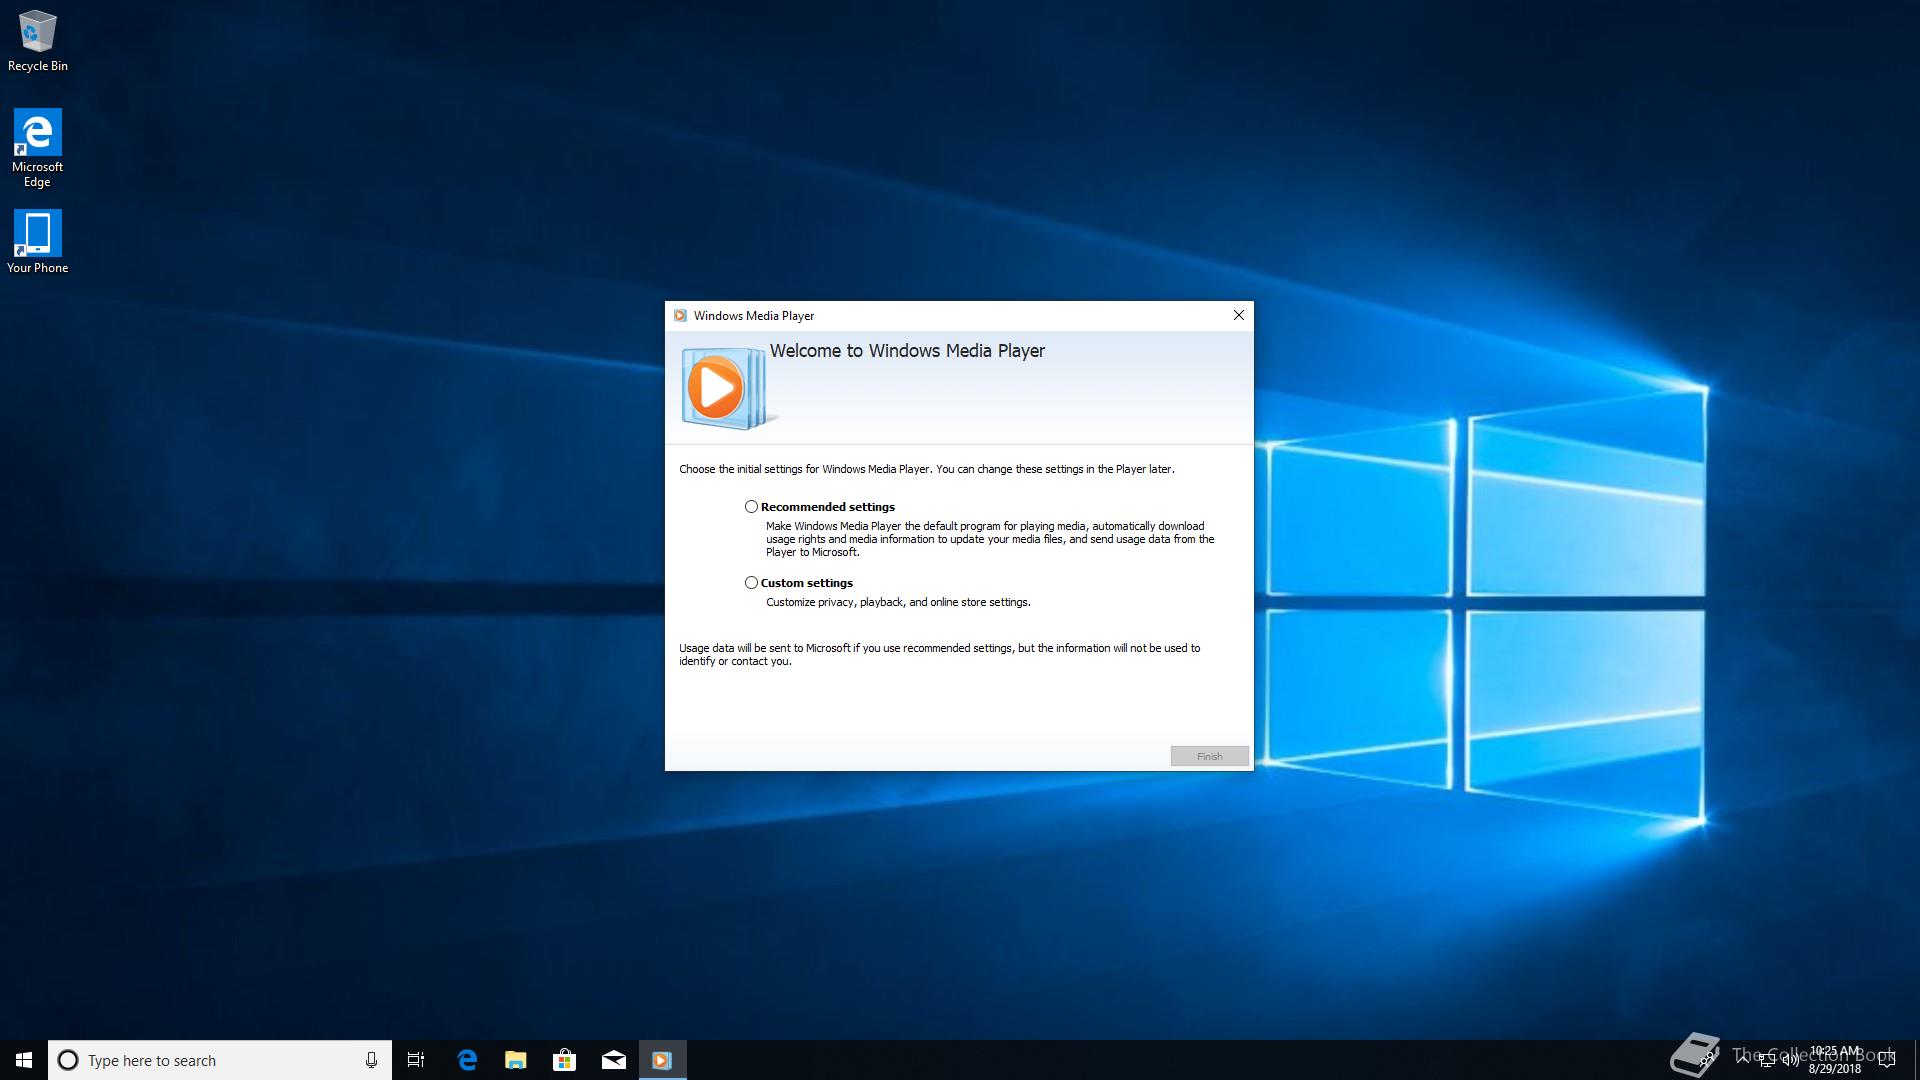Select the Microsoft Edge desktop shortcut
This screenshot has width=1920, height=1080.
(x=38, y=148)
